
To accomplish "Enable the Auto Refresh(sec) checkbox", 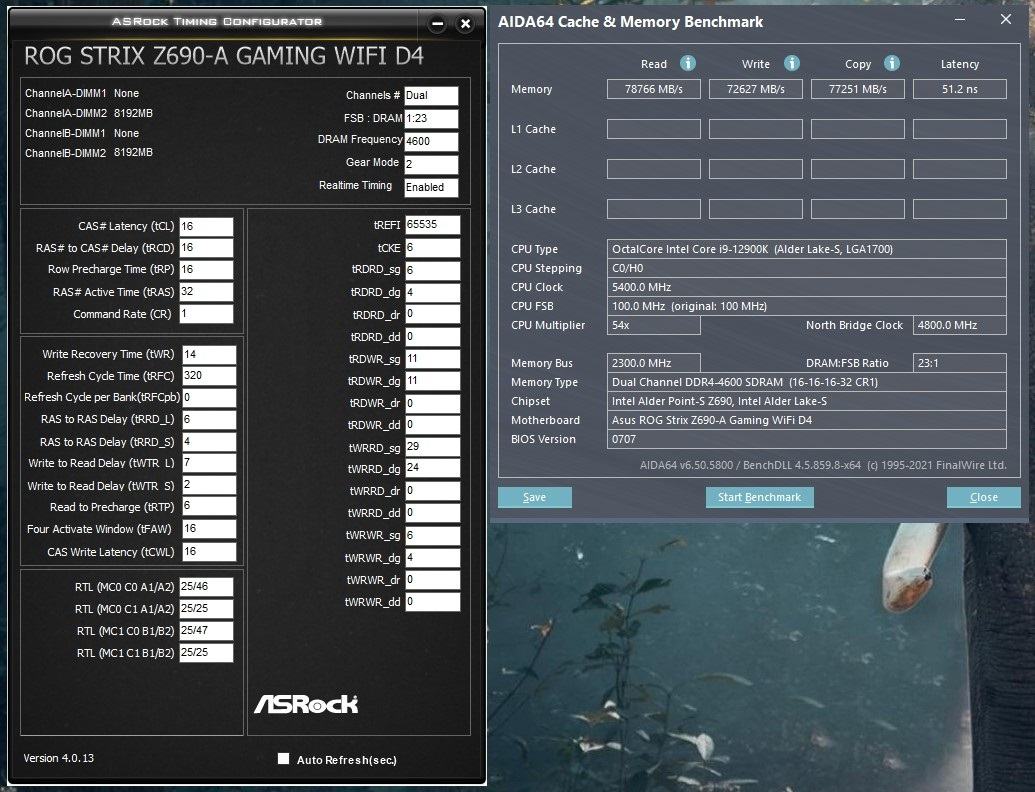I will pos(284,758).
